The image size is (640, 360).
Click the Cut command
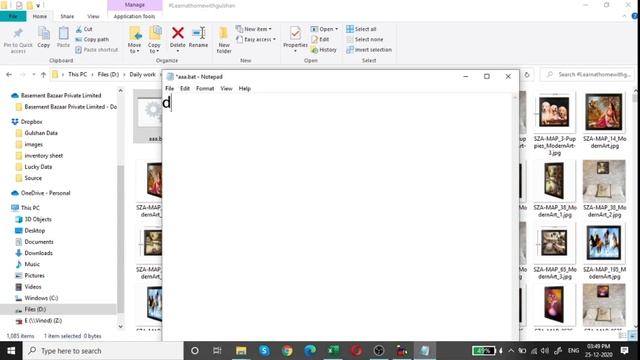click(84, 29)
